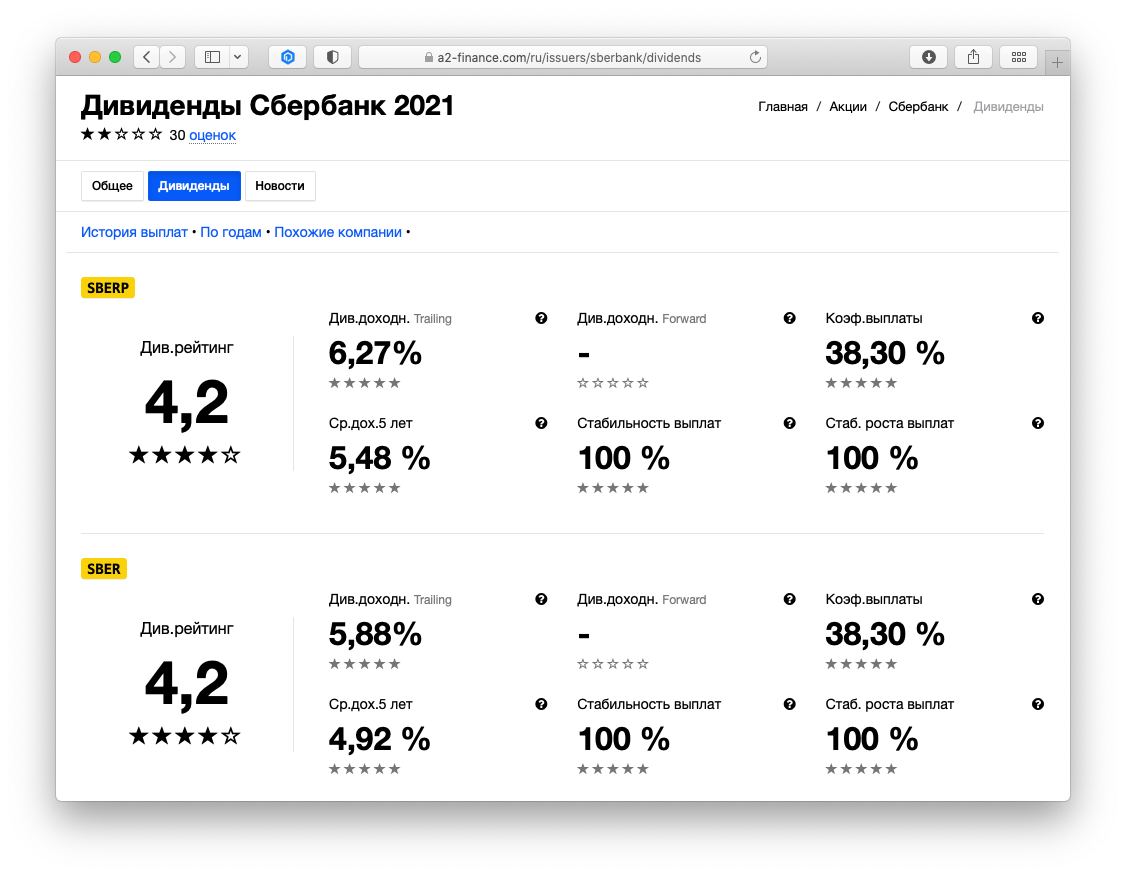This screenshot has width=1126, height=875.
Task: Show downloads via the download arrow icon
Action: pos(929,57)
